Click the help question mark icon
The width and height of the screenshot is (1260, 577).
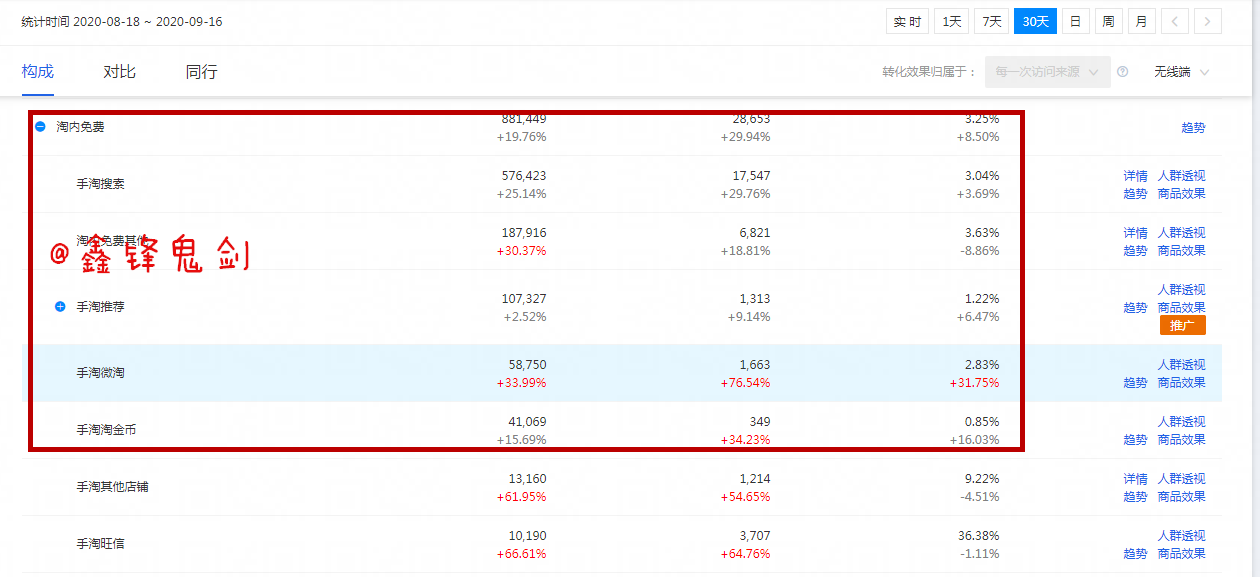pyautogui.click(x=1122, y=72)
